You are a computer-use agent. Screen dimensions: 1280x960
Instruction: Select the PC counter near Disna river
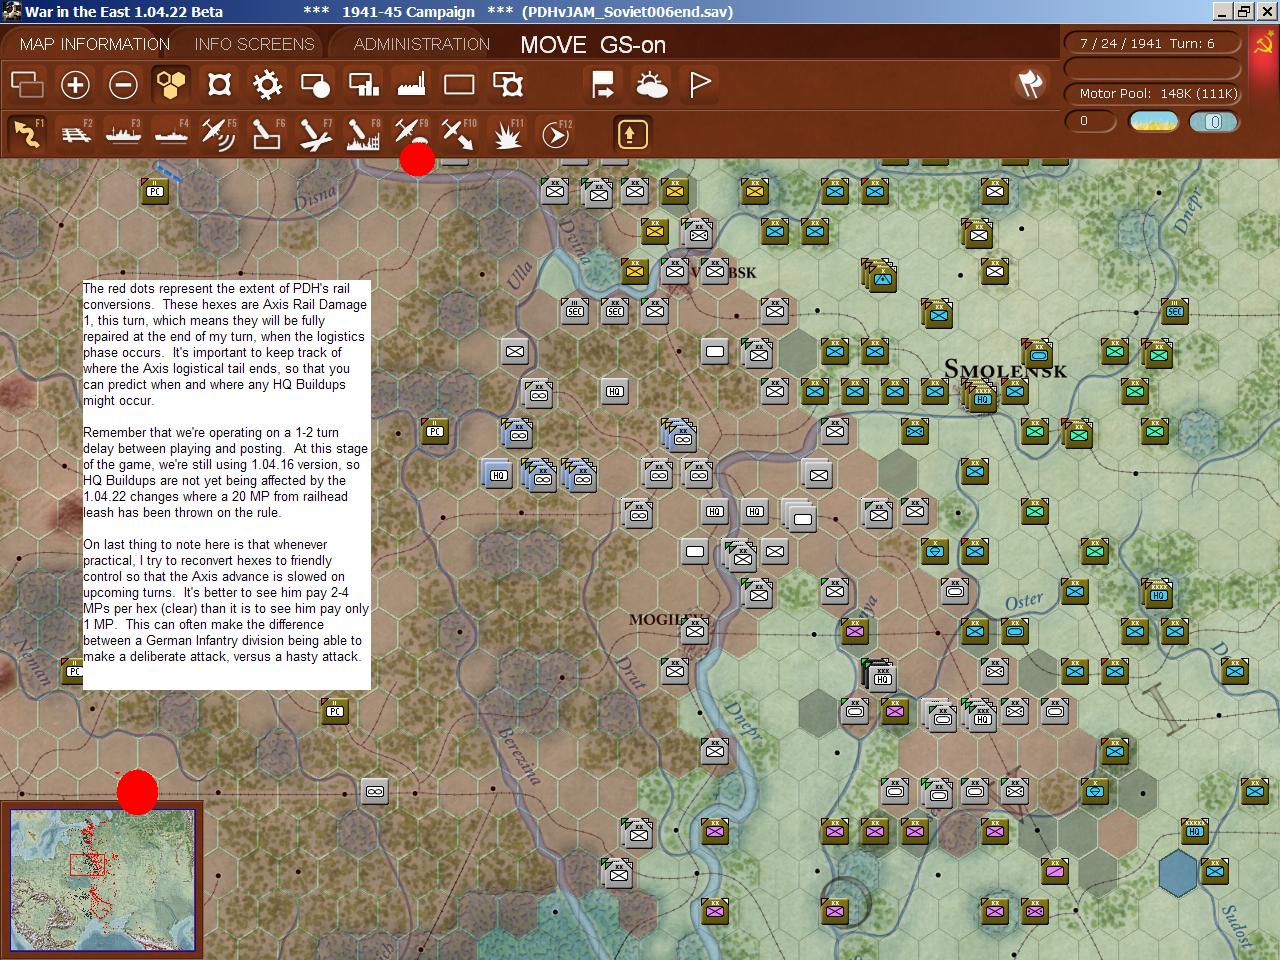point(154,191)
